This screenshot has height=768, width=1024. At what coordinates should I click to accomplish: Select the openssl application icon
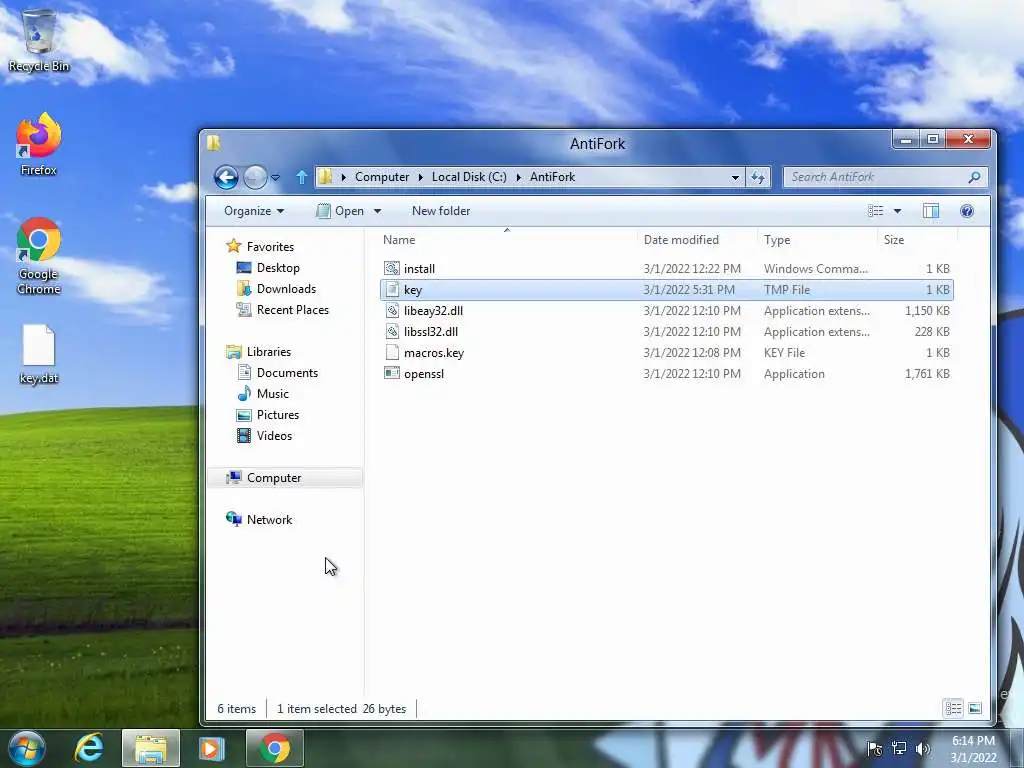(x=392, y=374)
